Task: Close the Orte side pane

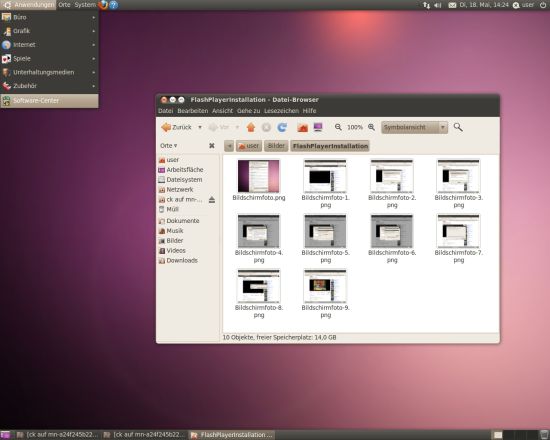Action: [x=212, y=146]
